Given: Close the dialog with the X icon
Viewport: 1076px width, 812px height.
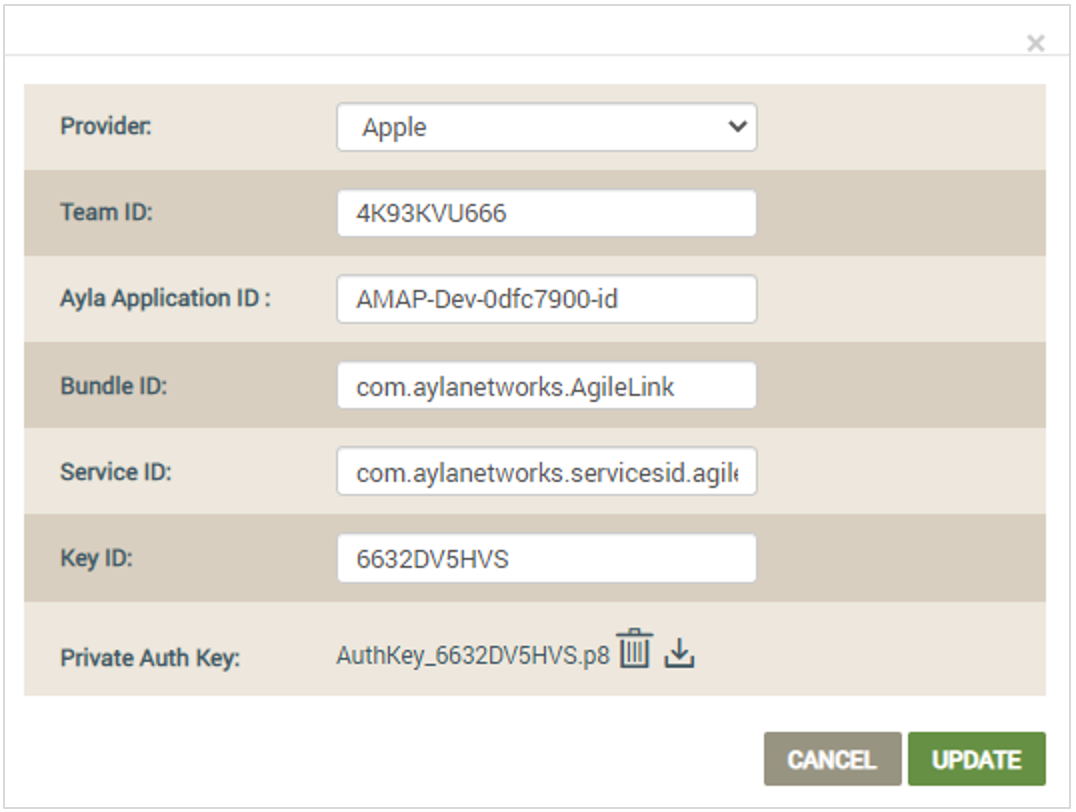Looking at the screenshot, I should 1035,43.
